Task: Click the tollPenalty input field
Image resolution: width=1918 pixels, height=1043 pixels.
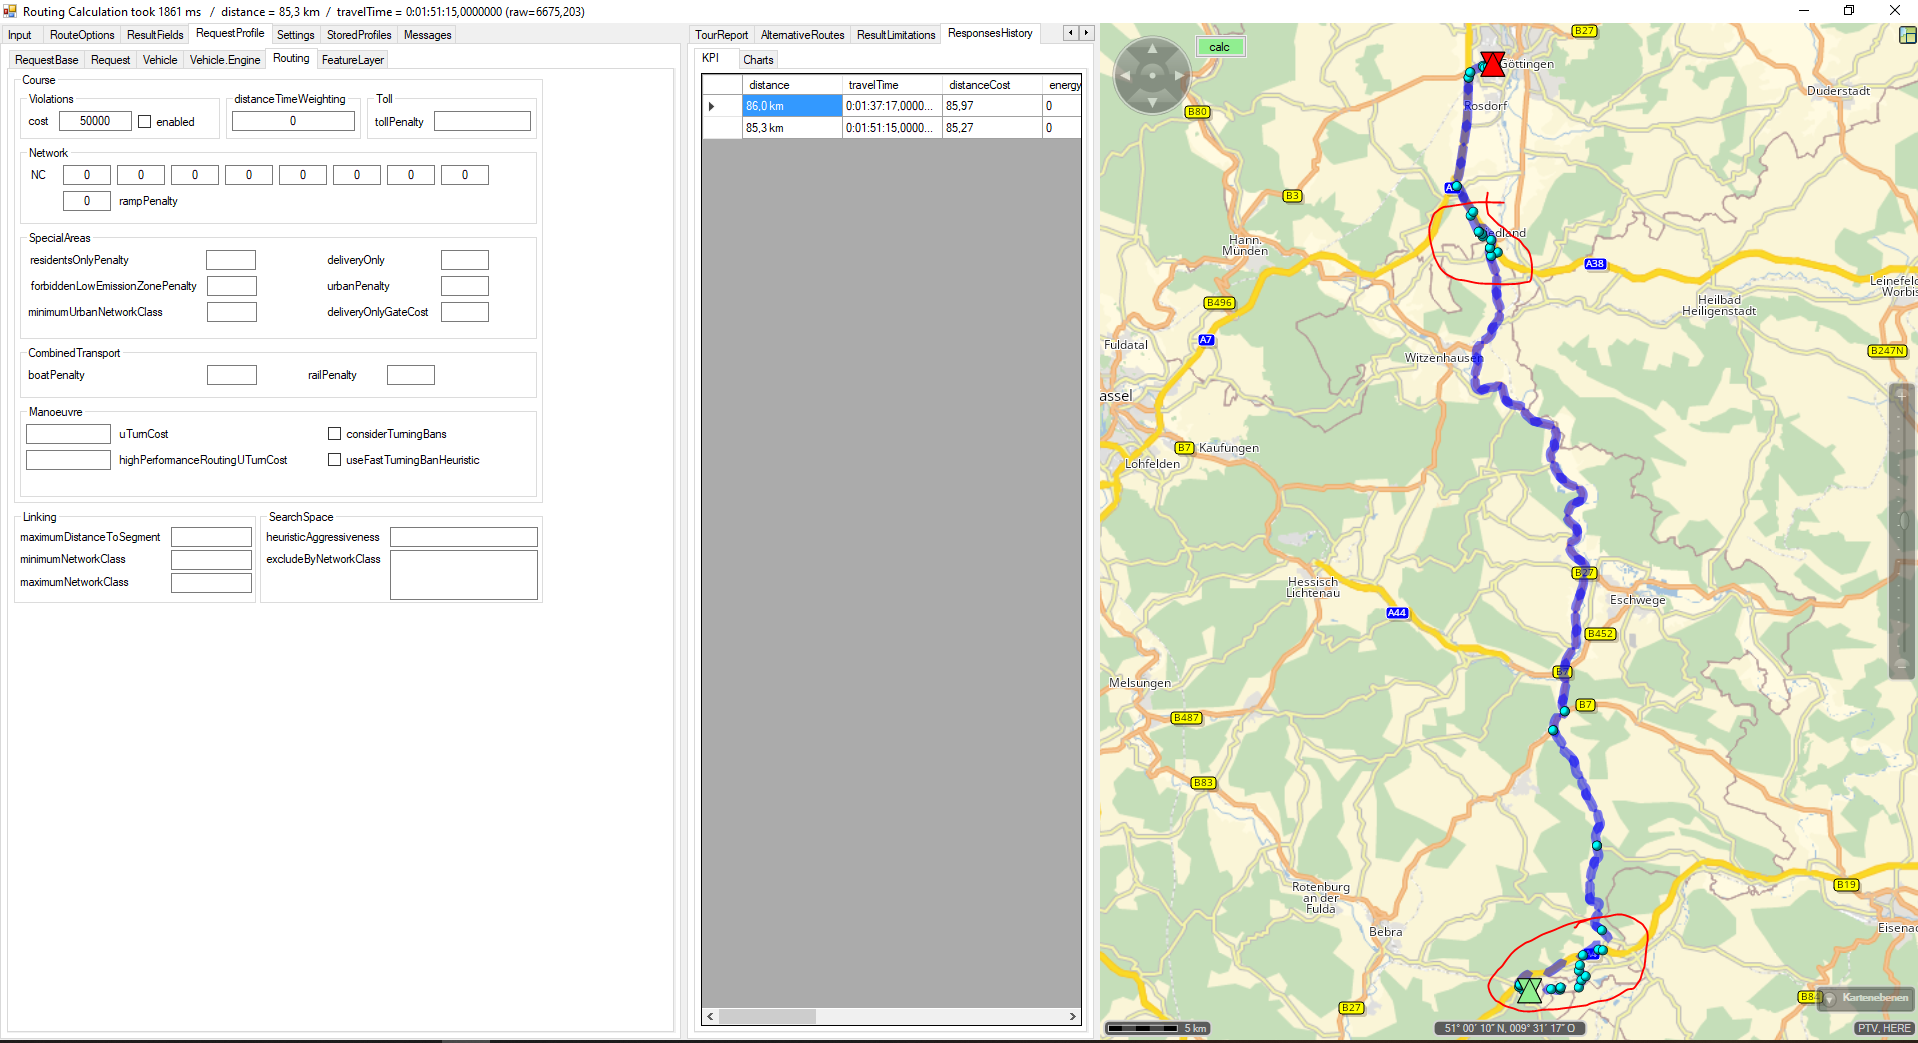Action: click(482, 122)
